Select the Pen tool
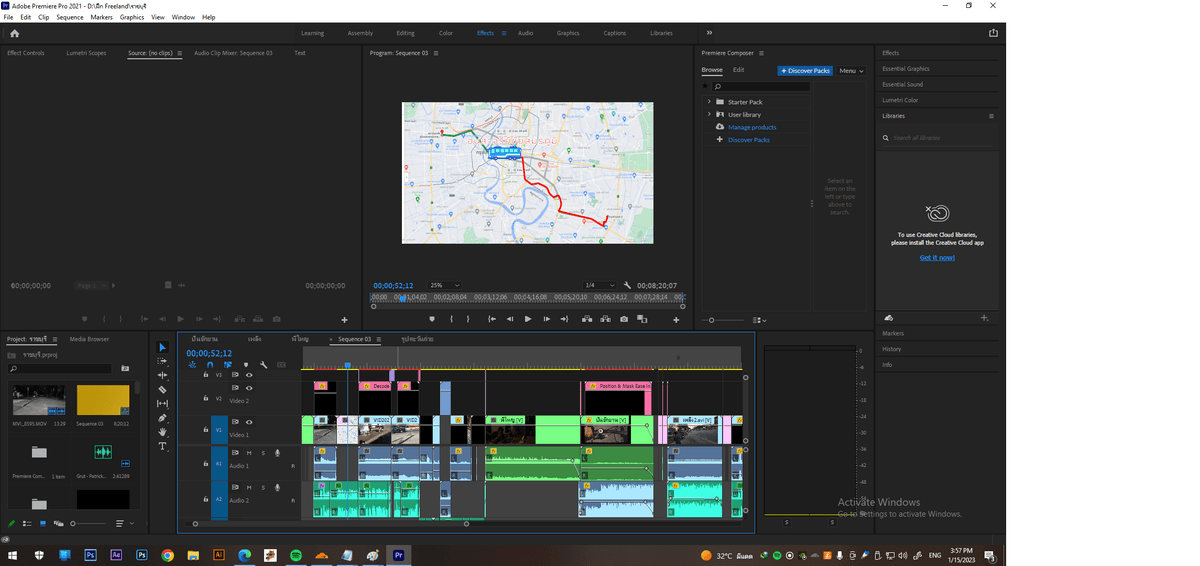 coord(163,418)
